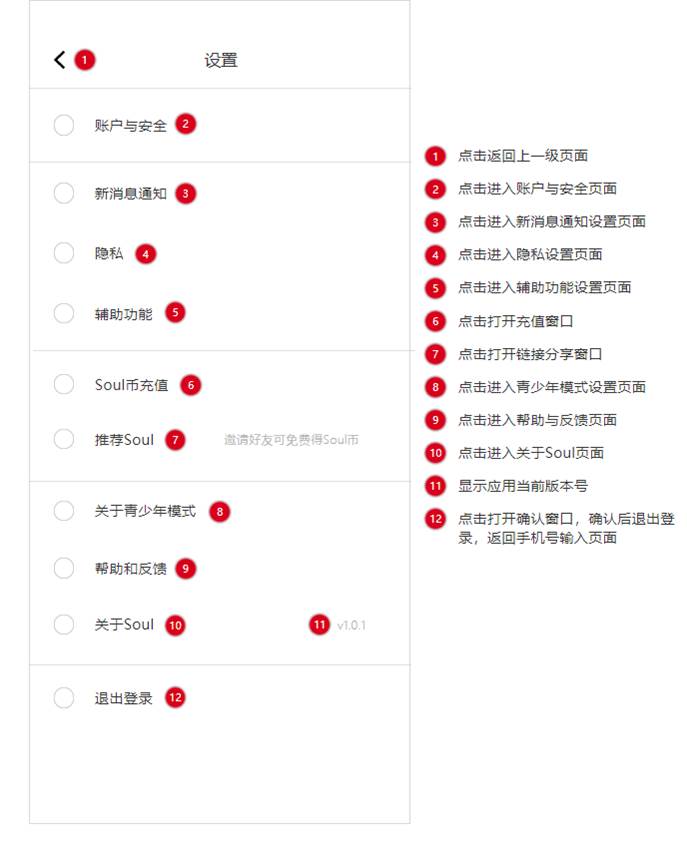The image size is (687, 851).
Task: Click the circle icon beside Soul币充值
Action: click(x=64, y=385)
